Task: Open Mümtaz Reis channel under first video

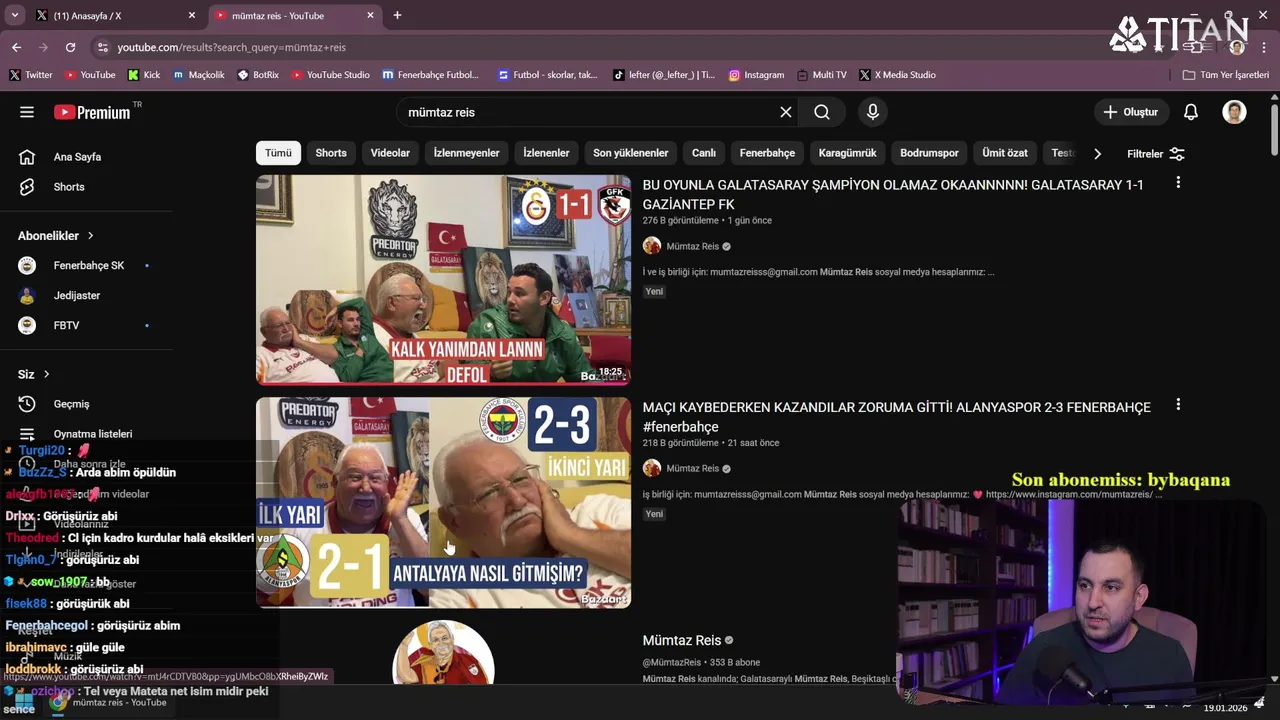Action: click(x=693, y=246)
